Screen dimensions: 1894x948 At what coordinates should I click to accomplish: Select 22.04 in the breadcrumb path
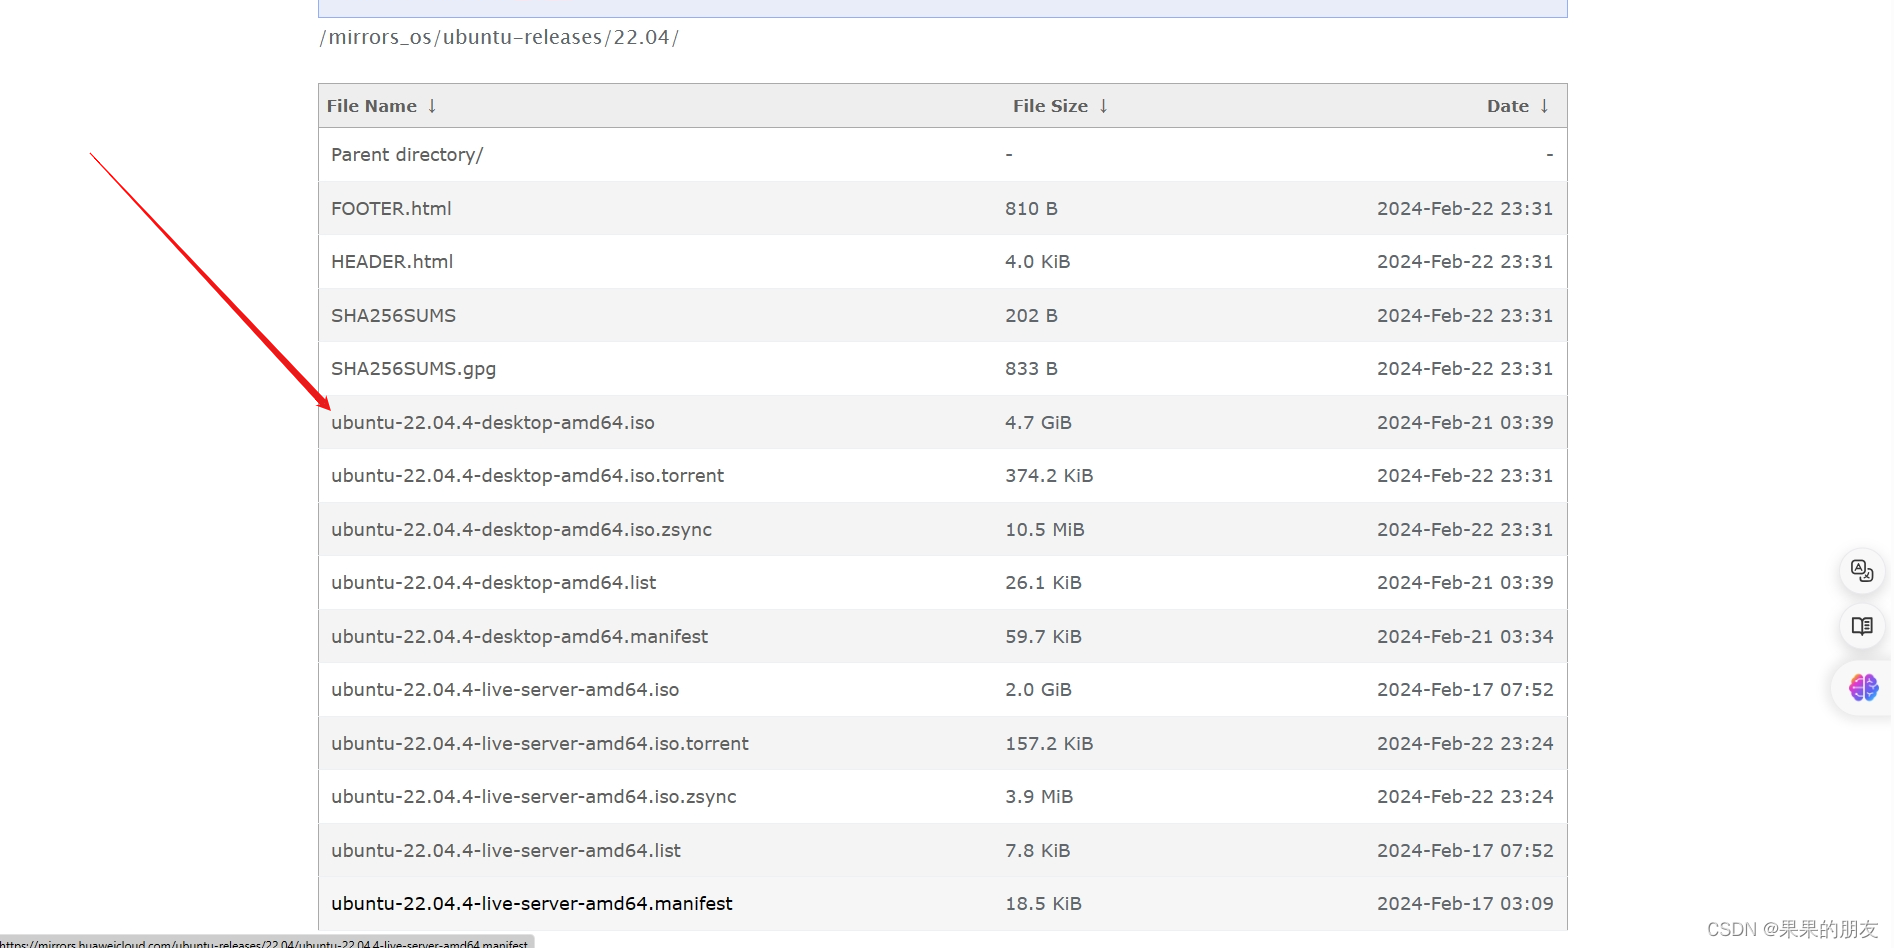639,37
